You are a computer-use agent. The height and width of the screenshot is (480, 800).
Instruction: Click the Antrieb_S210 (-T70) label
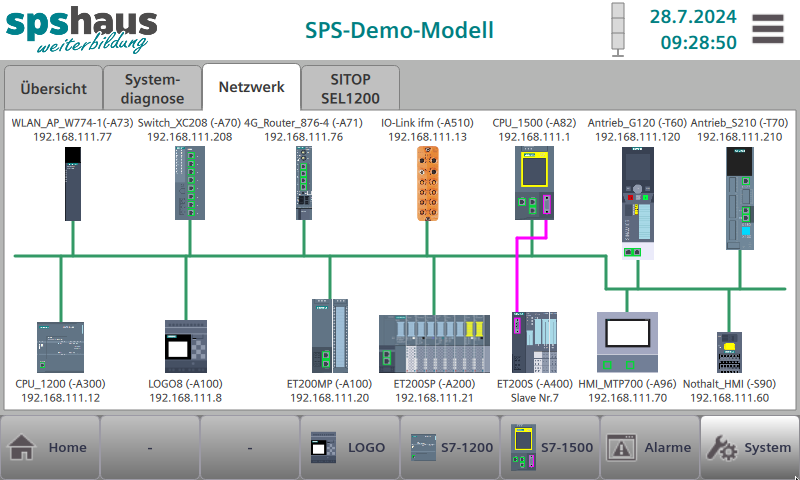pyautogui.click(x=739, y=123)
